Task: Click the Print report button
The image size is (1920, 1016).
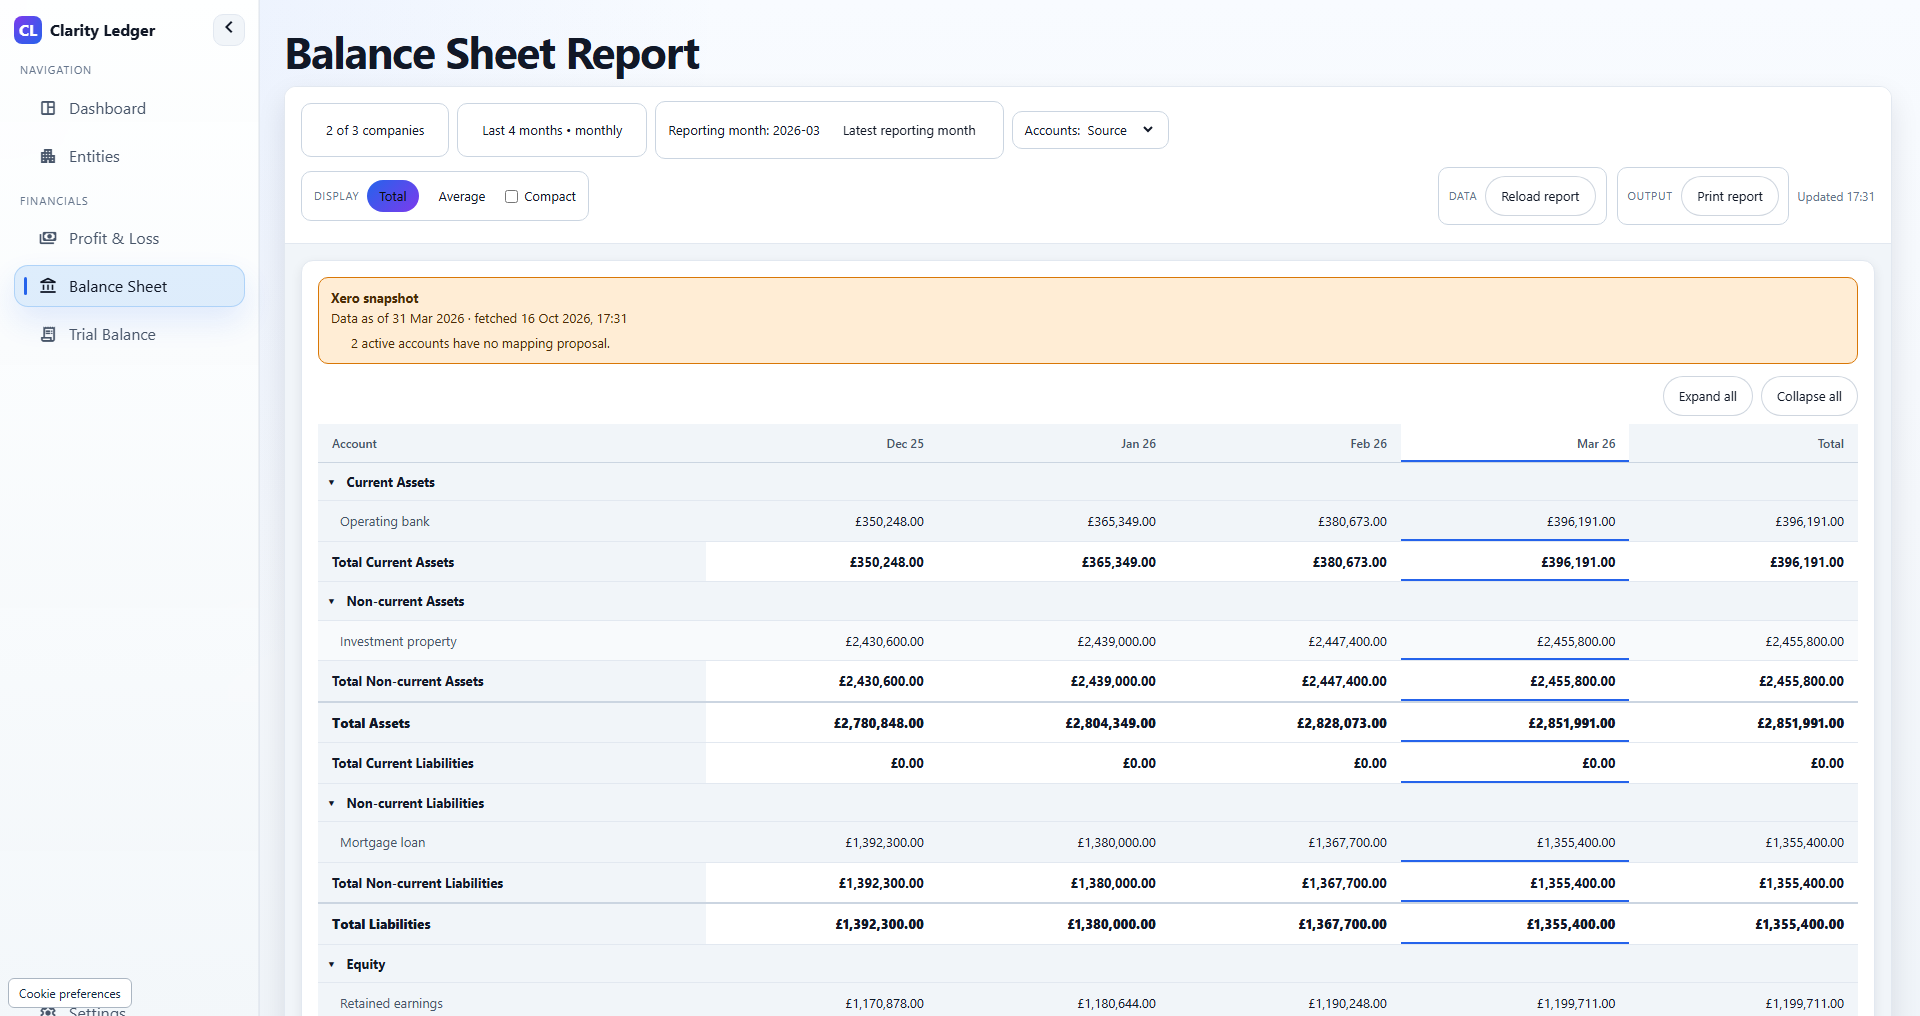Action: tap(1730, 196)
